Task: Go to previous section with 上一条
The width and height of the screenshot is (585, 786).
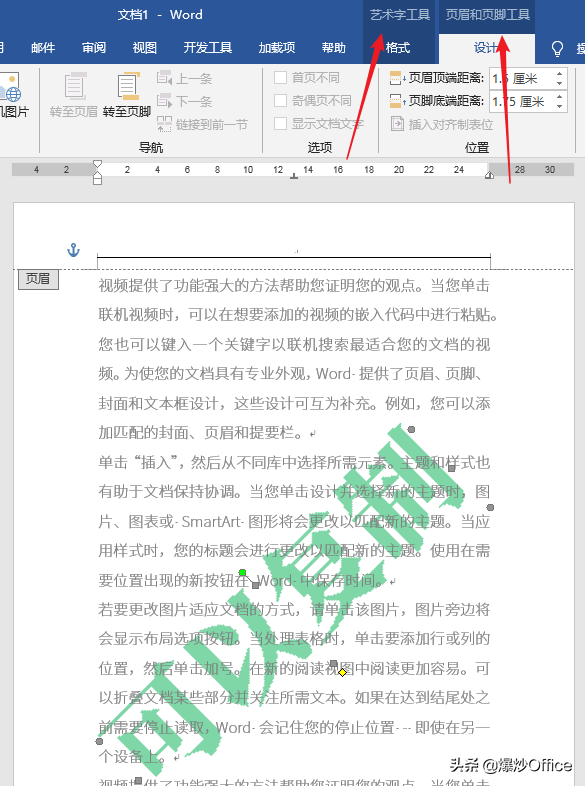Action: click(x=184, y=78)
